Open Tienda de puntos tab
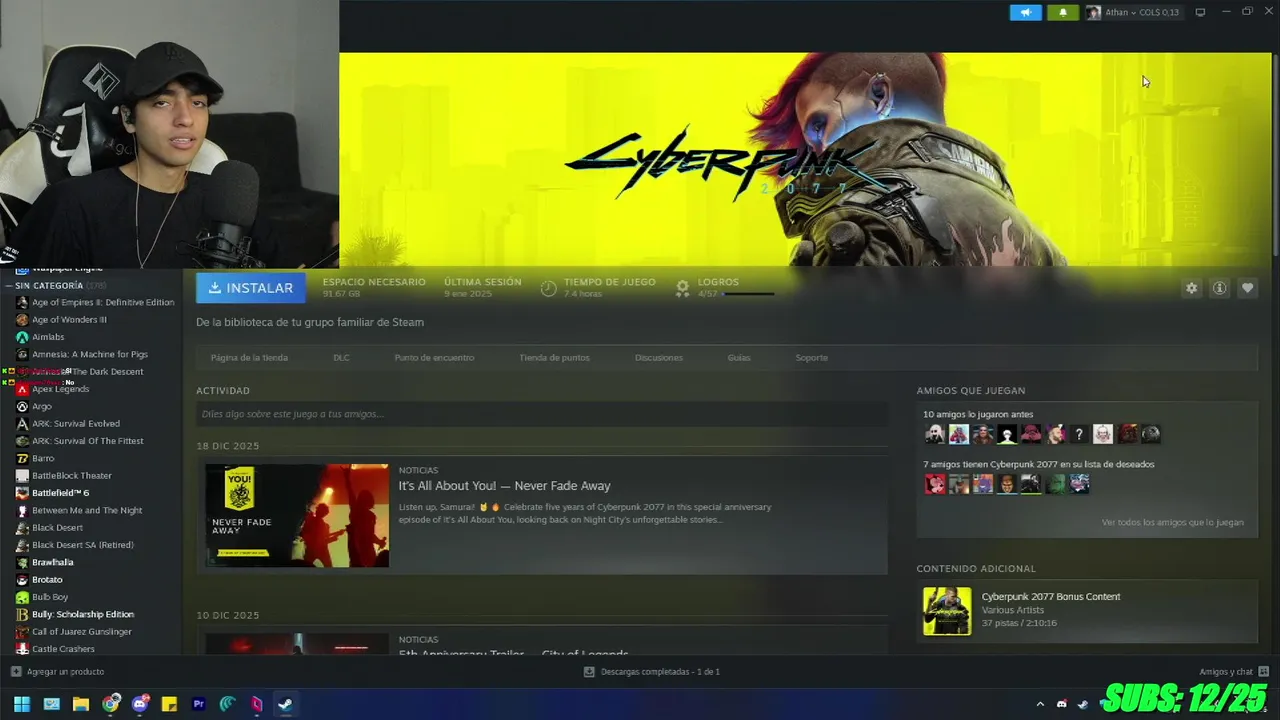Viewport: 1280px width, 720px height. (x=554, y=357)
